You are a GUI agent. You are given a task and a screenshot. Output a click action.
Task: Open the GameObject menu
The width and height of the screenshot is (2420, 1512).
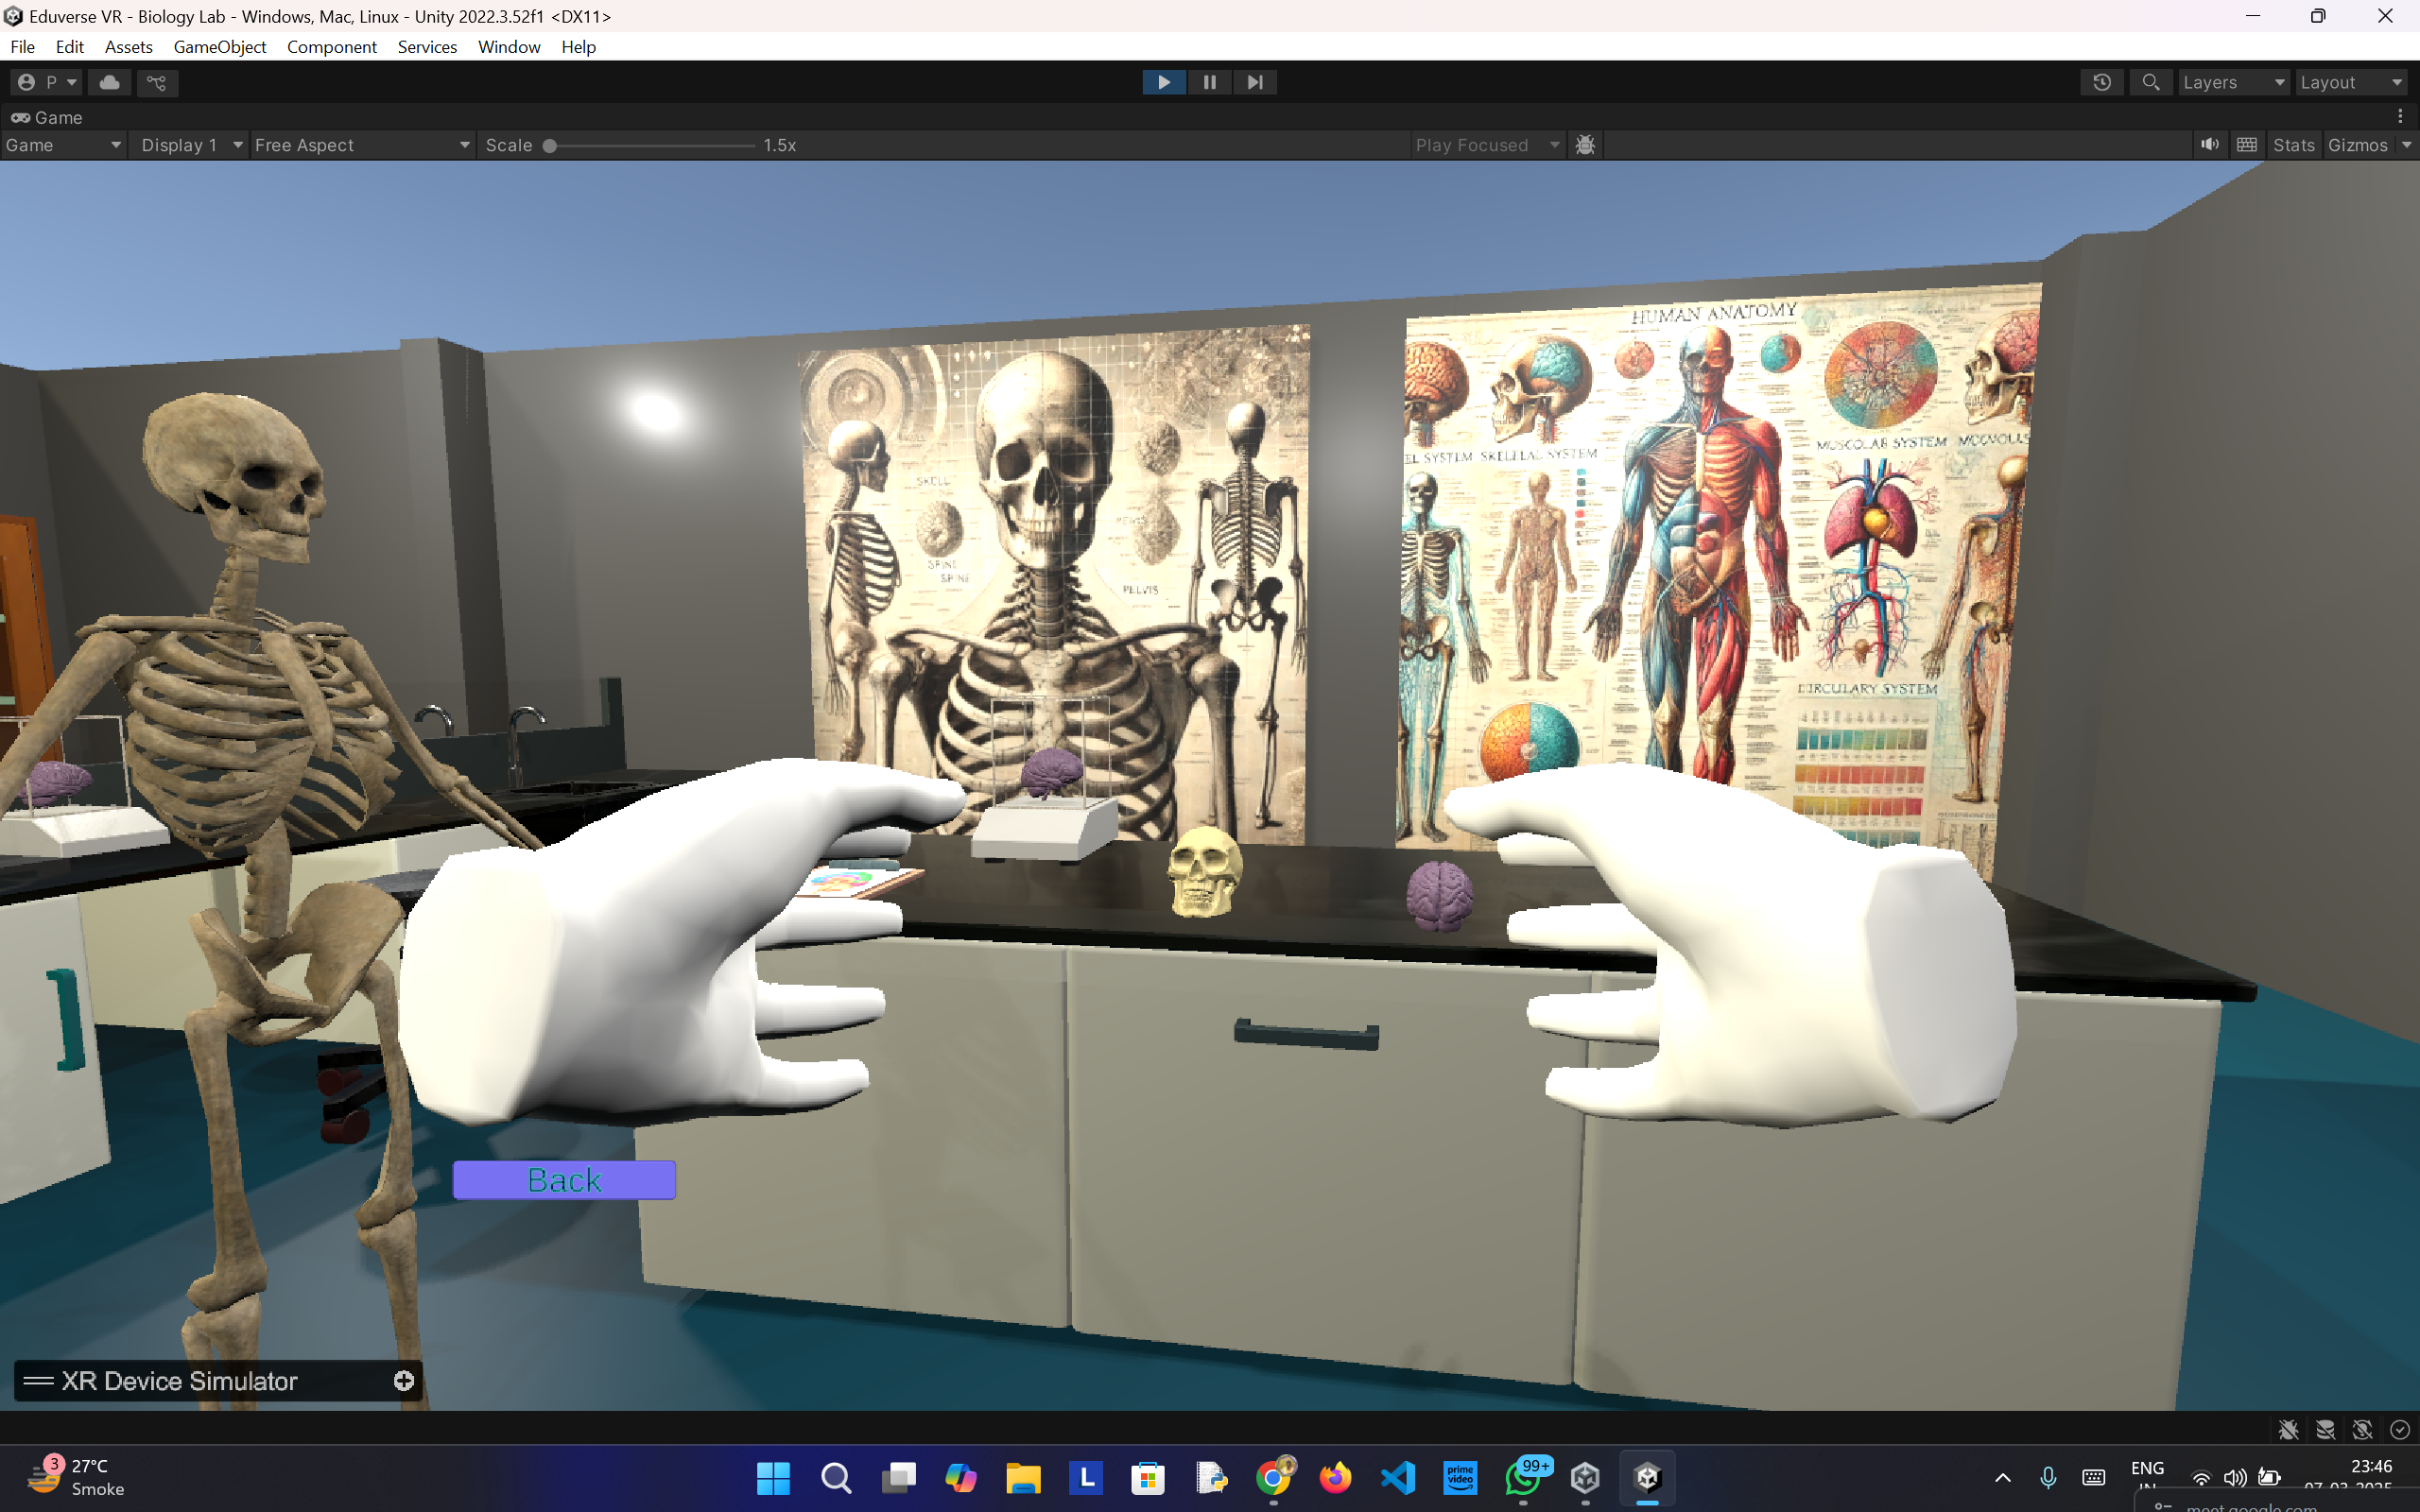coord(219,47)
